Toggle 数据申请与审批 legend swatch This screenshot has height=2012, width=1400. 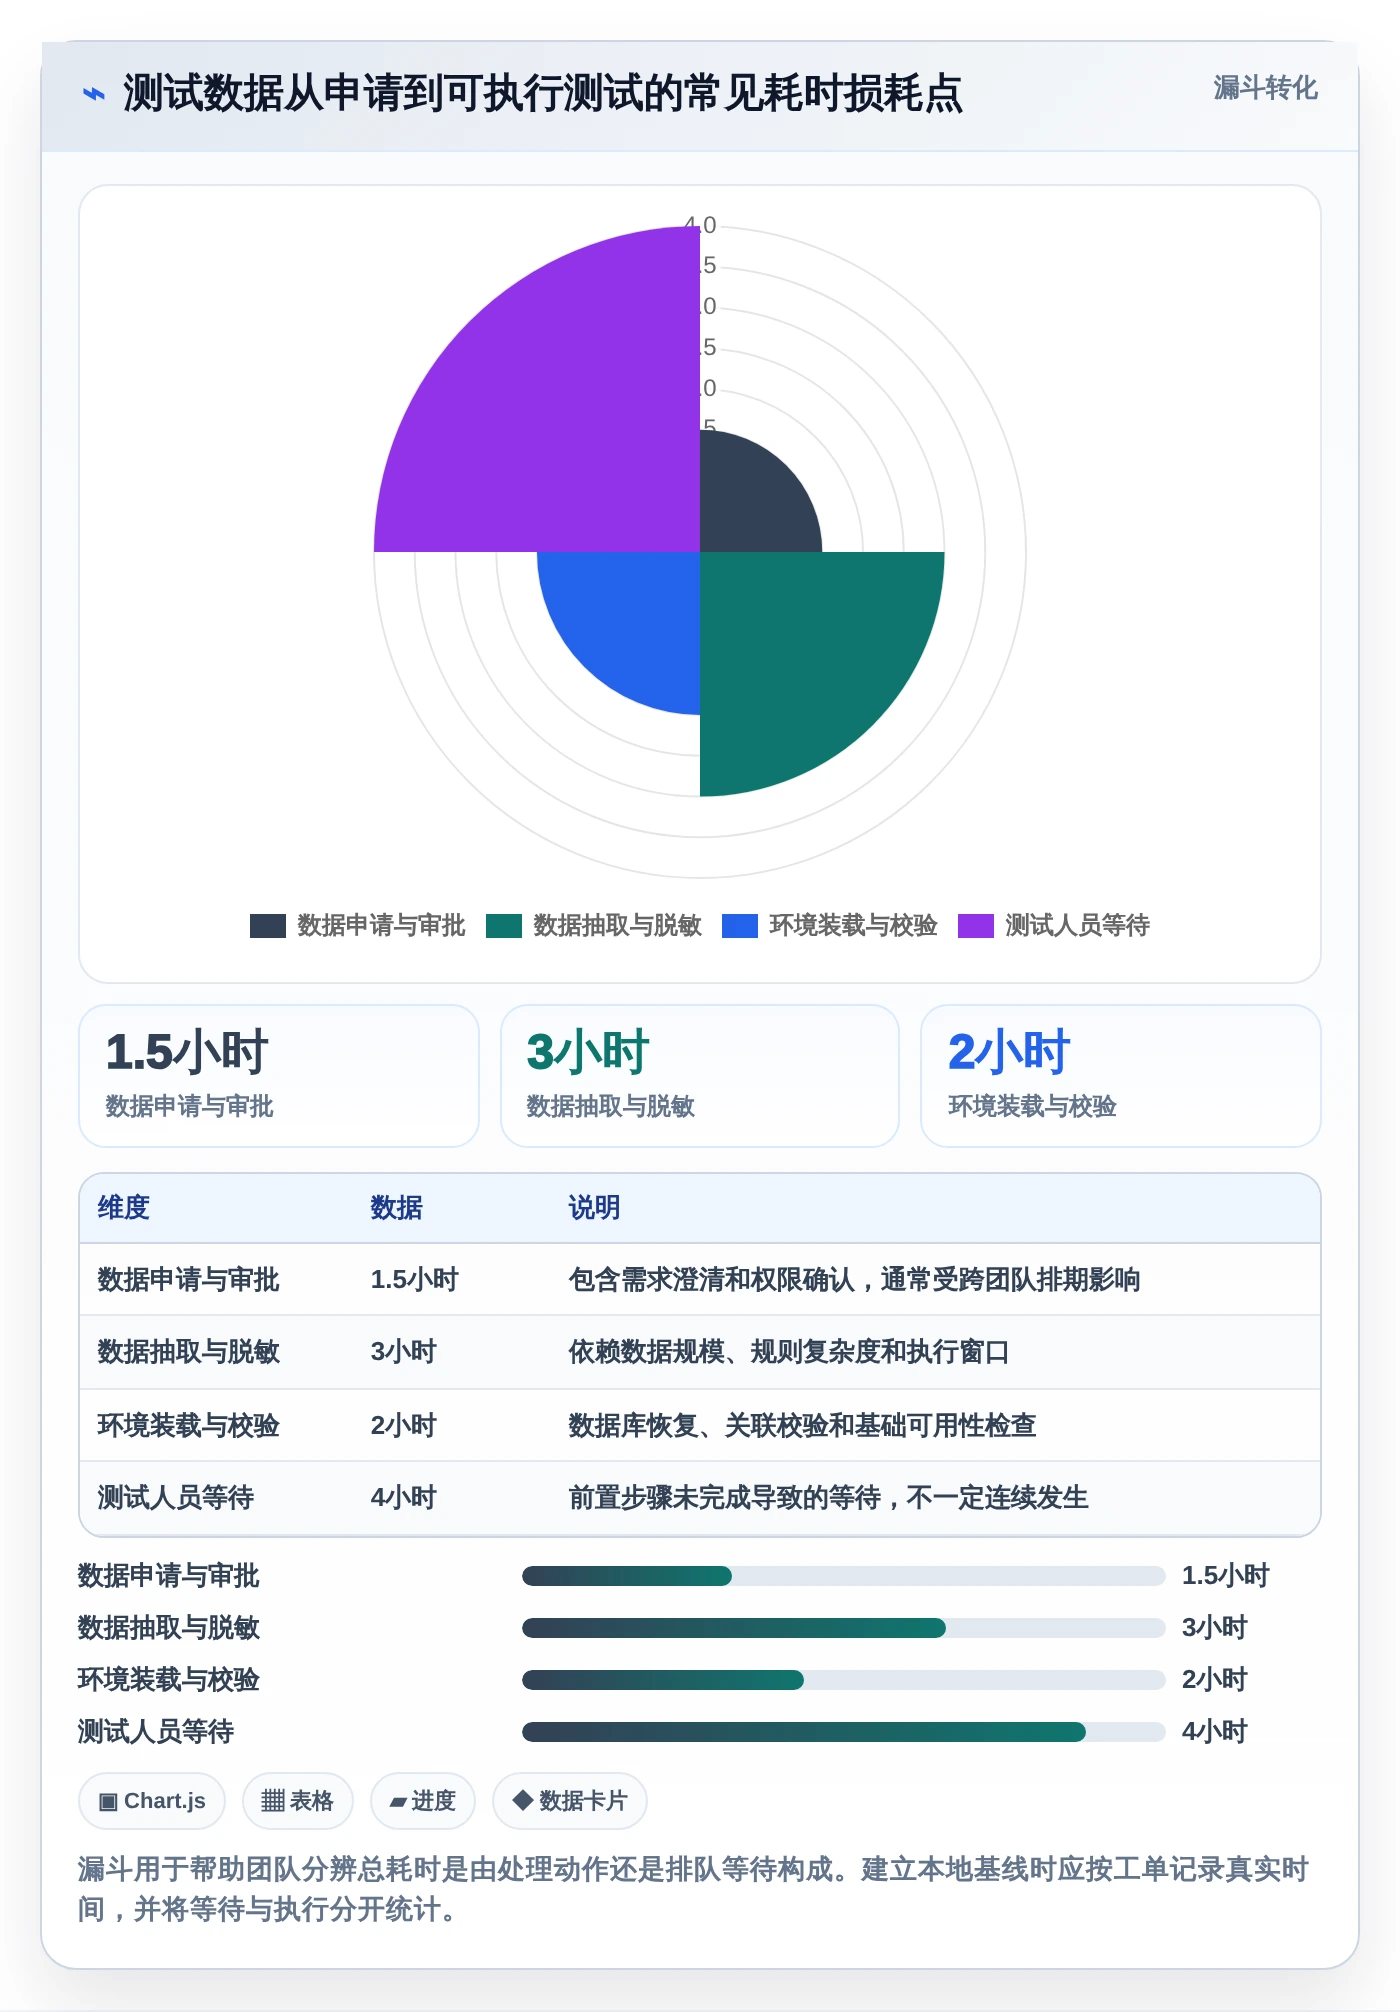point(267,926)
